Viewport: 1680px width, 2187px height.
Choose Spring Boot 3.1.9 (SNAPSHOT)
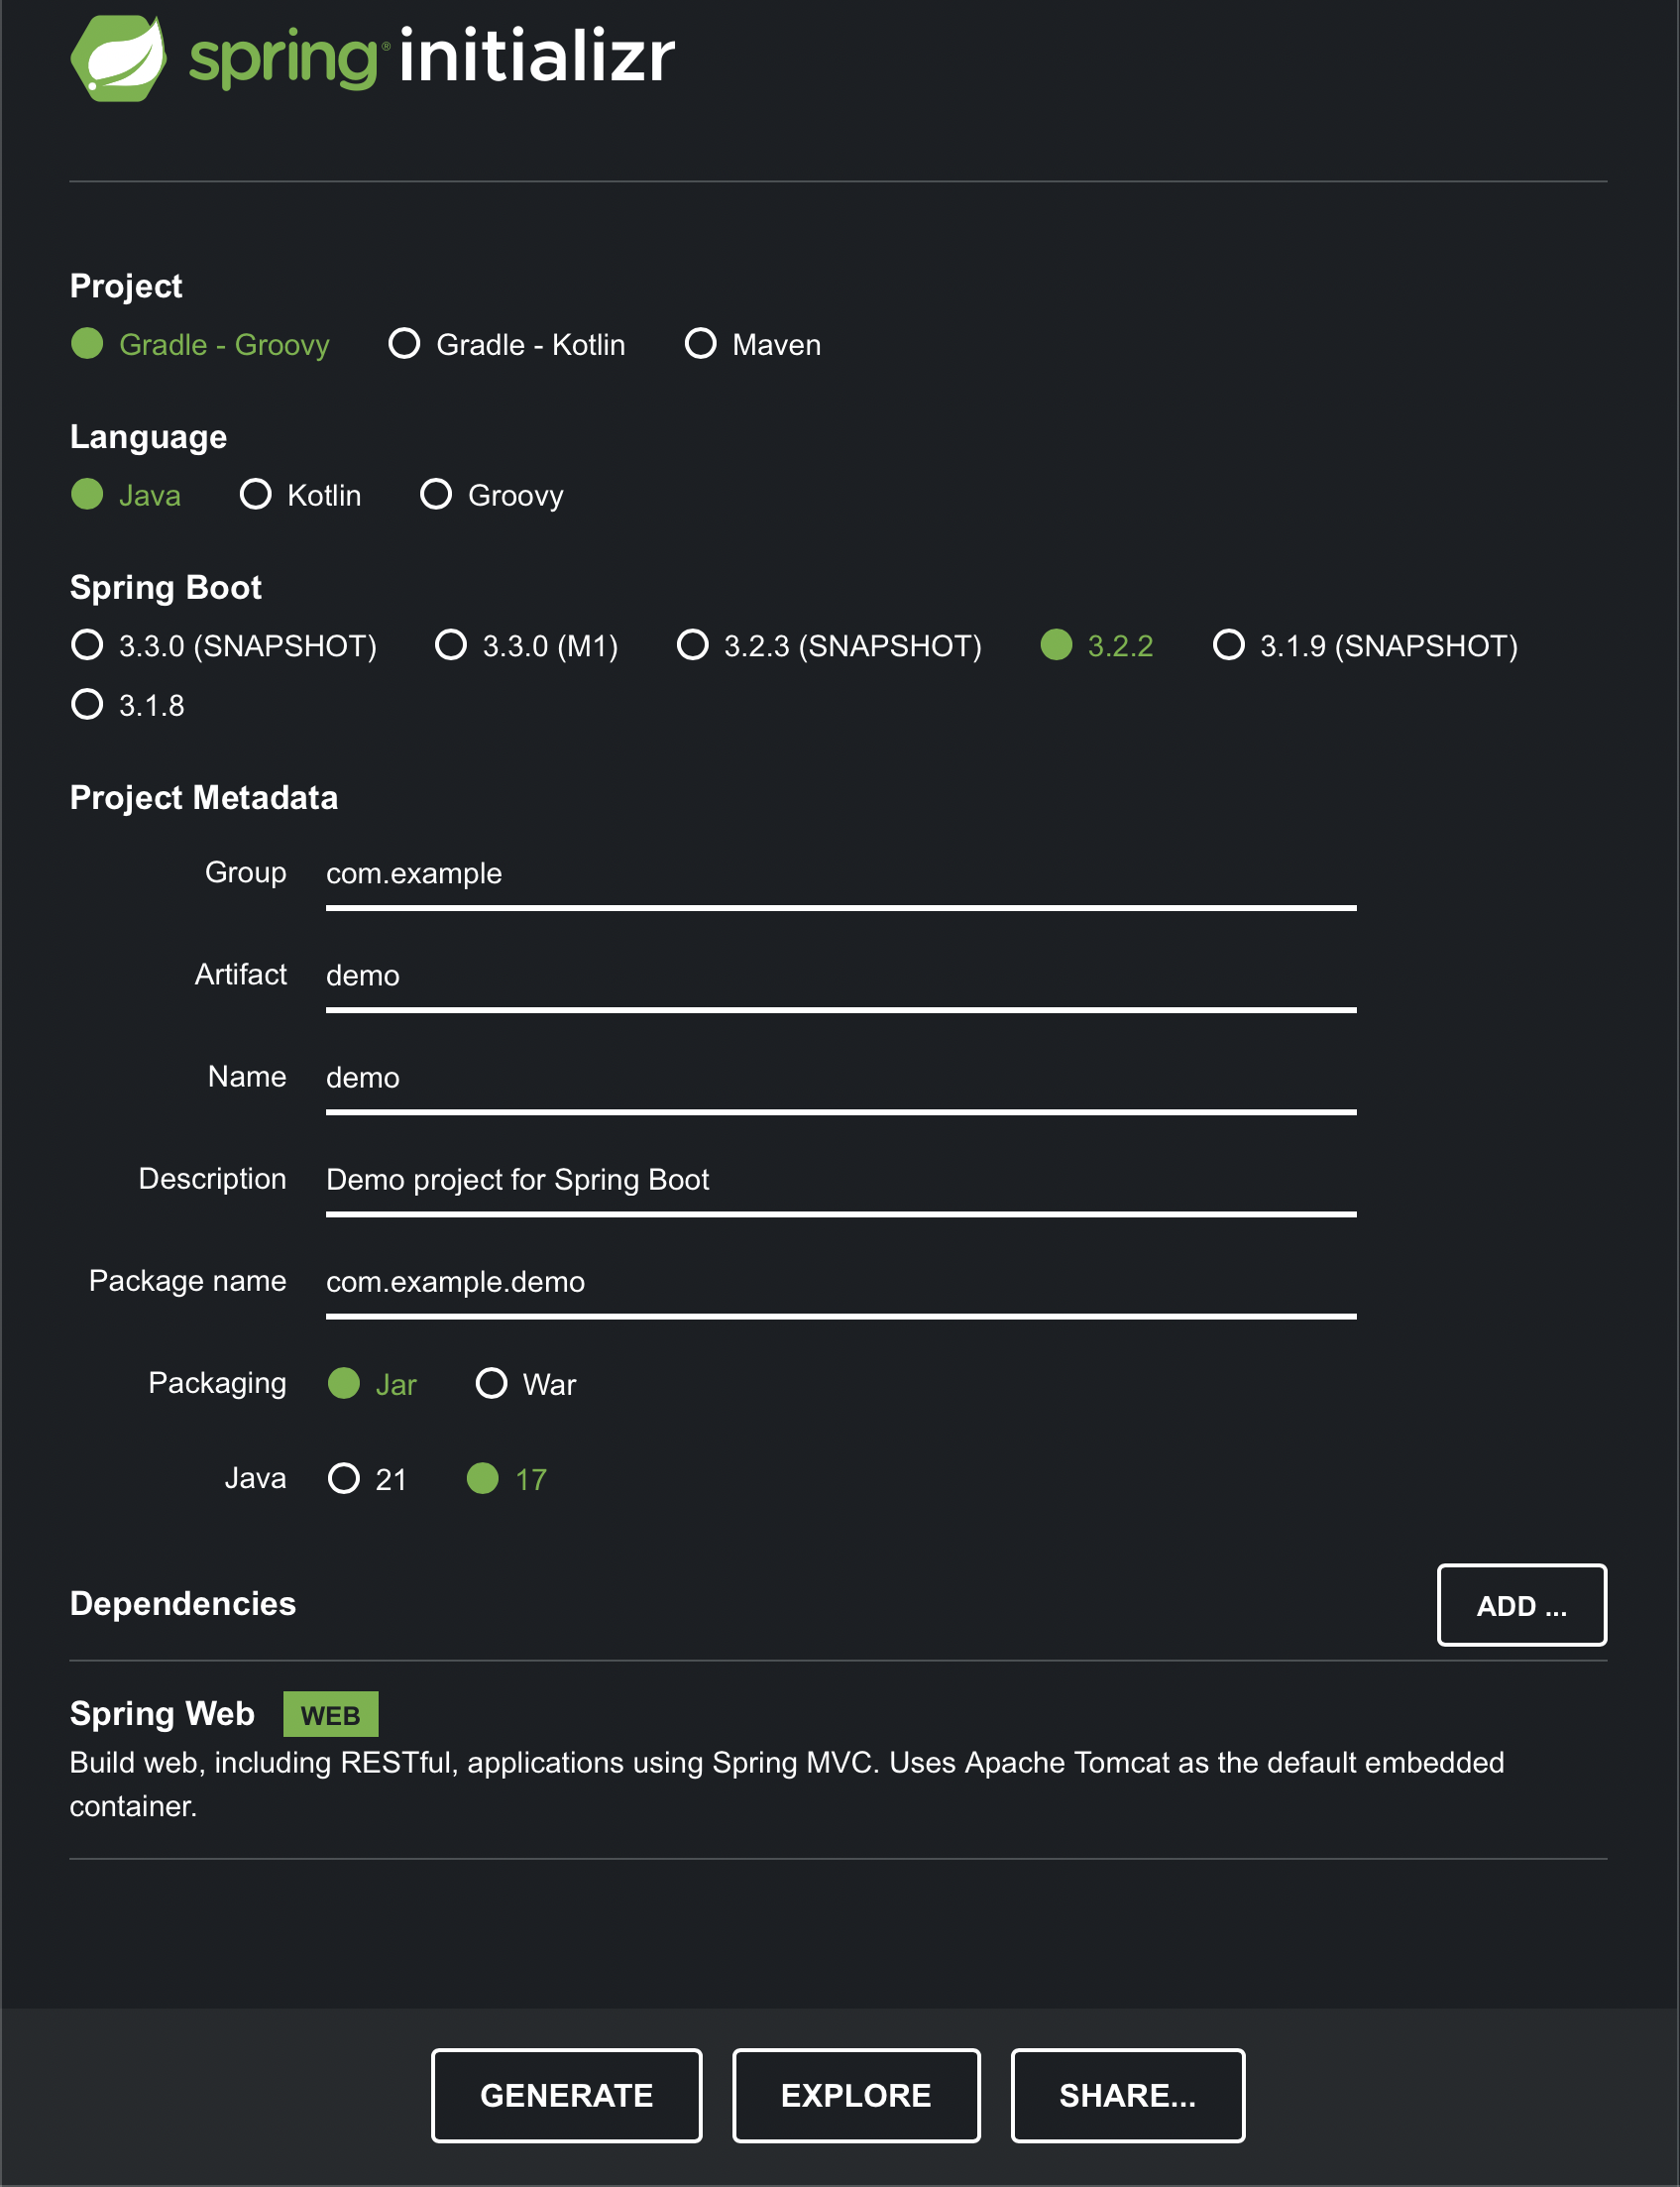coord(1365,646)
